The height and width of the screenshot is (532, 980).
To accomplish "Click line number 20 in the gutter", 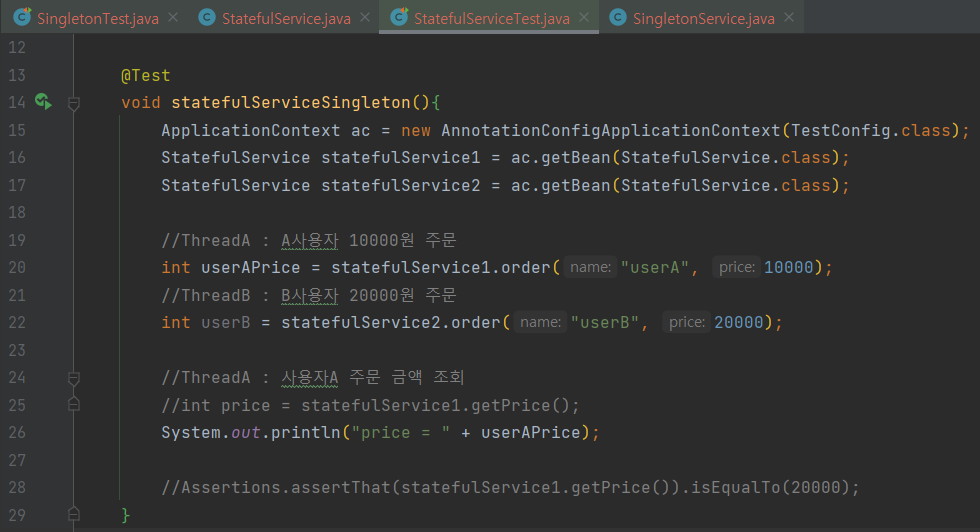I will tap(17, 268).
